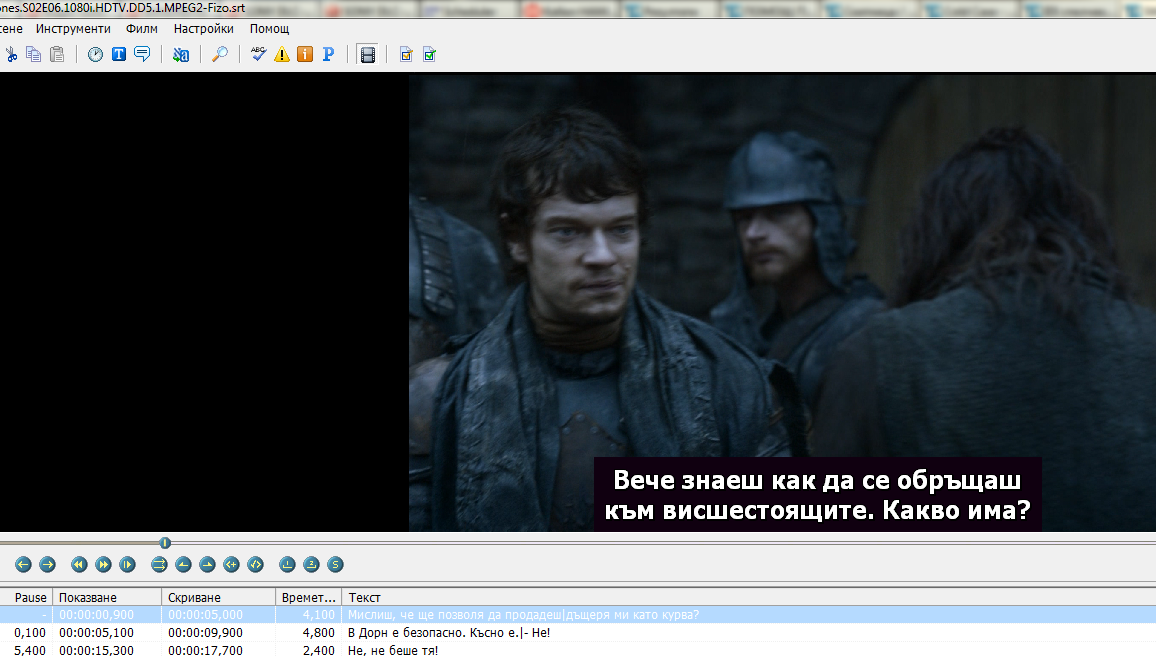Click the video seek slider handle

coord(165,543)
